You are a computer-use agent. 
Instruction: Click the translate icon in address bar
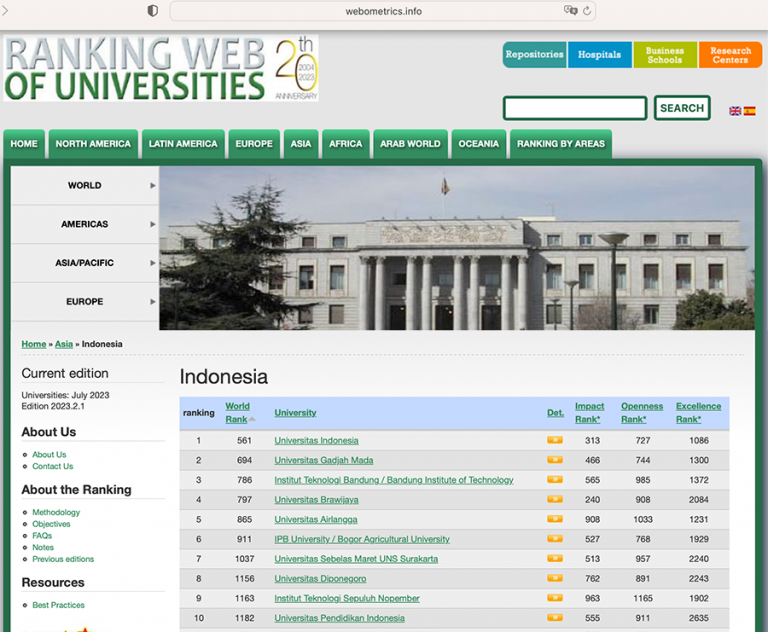[x=571, y=10]
